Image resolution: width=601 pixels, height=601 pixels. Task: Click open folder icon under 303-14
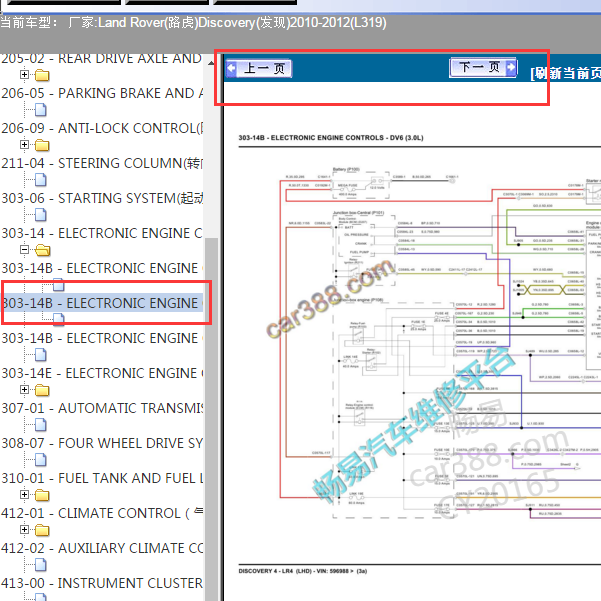coord(43,250)
